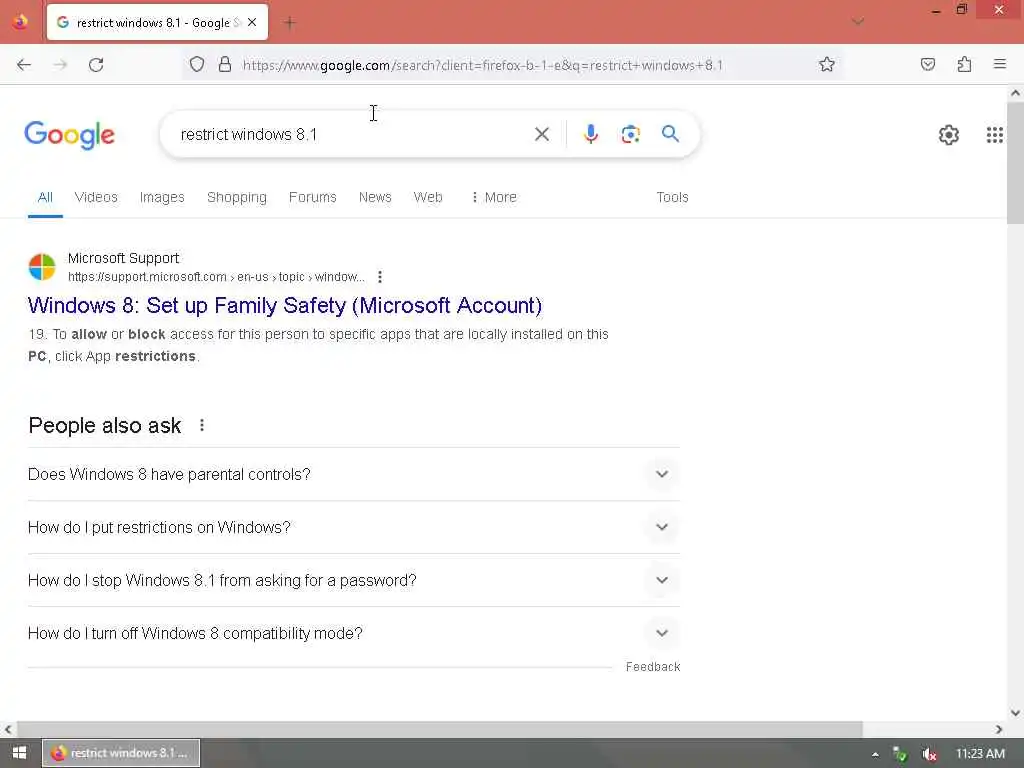Bookmark this page with the star icon

click(x=827, y=64)
